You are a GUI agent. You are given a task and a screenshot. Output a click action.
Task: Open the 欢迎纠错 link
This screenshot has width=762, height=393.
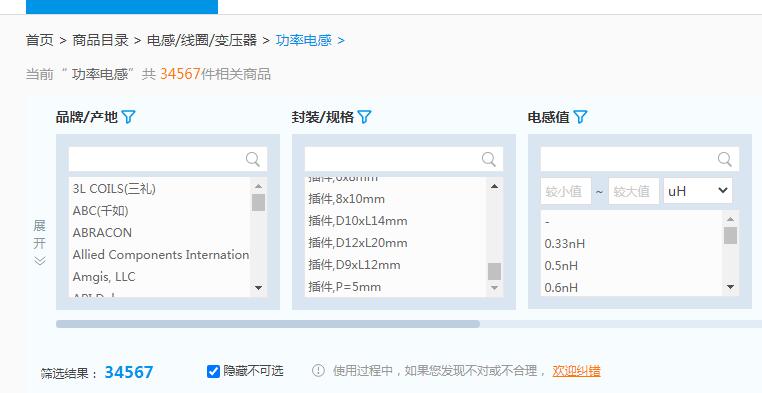click(576, 371)
